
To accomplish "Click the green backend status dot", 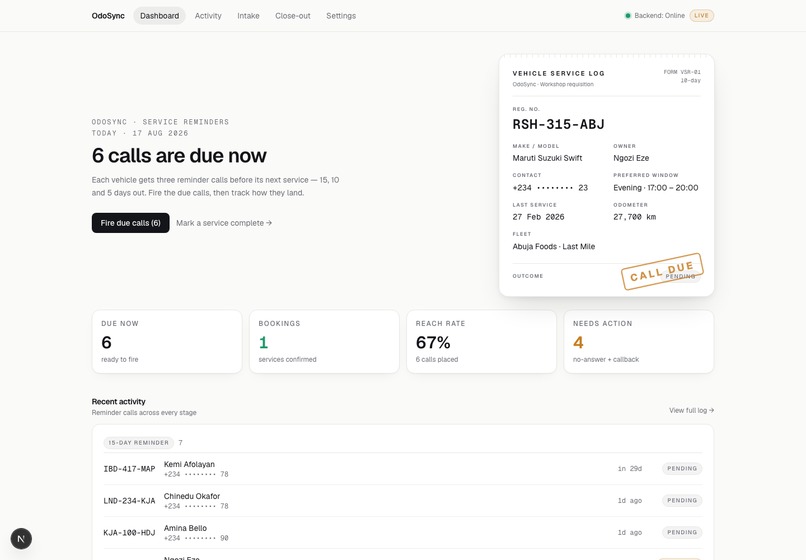I will 628,16.
